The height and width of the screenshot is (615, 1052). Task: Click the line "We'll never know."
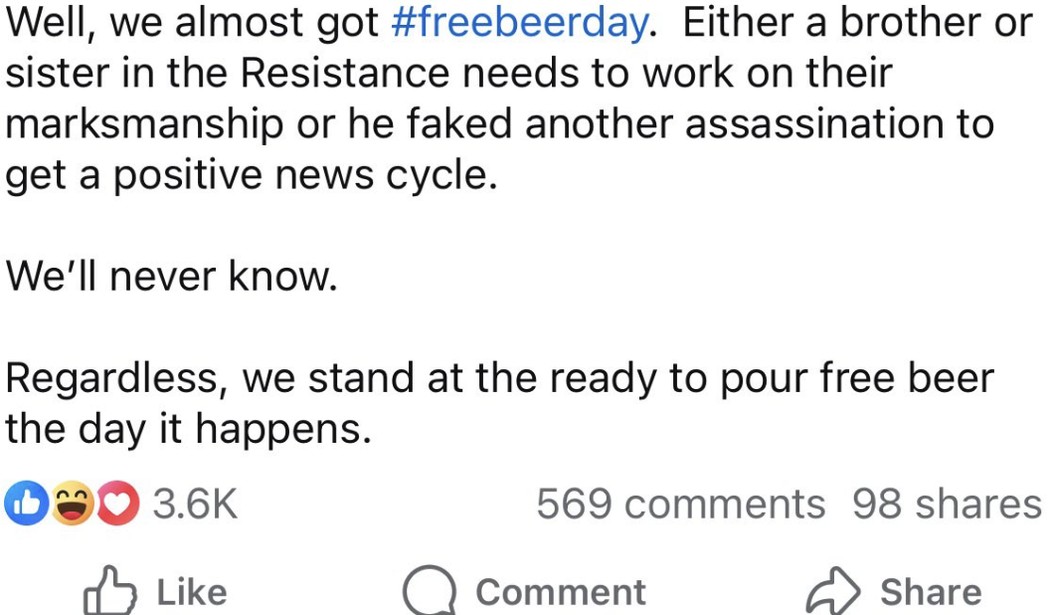[x=169, y=277]
